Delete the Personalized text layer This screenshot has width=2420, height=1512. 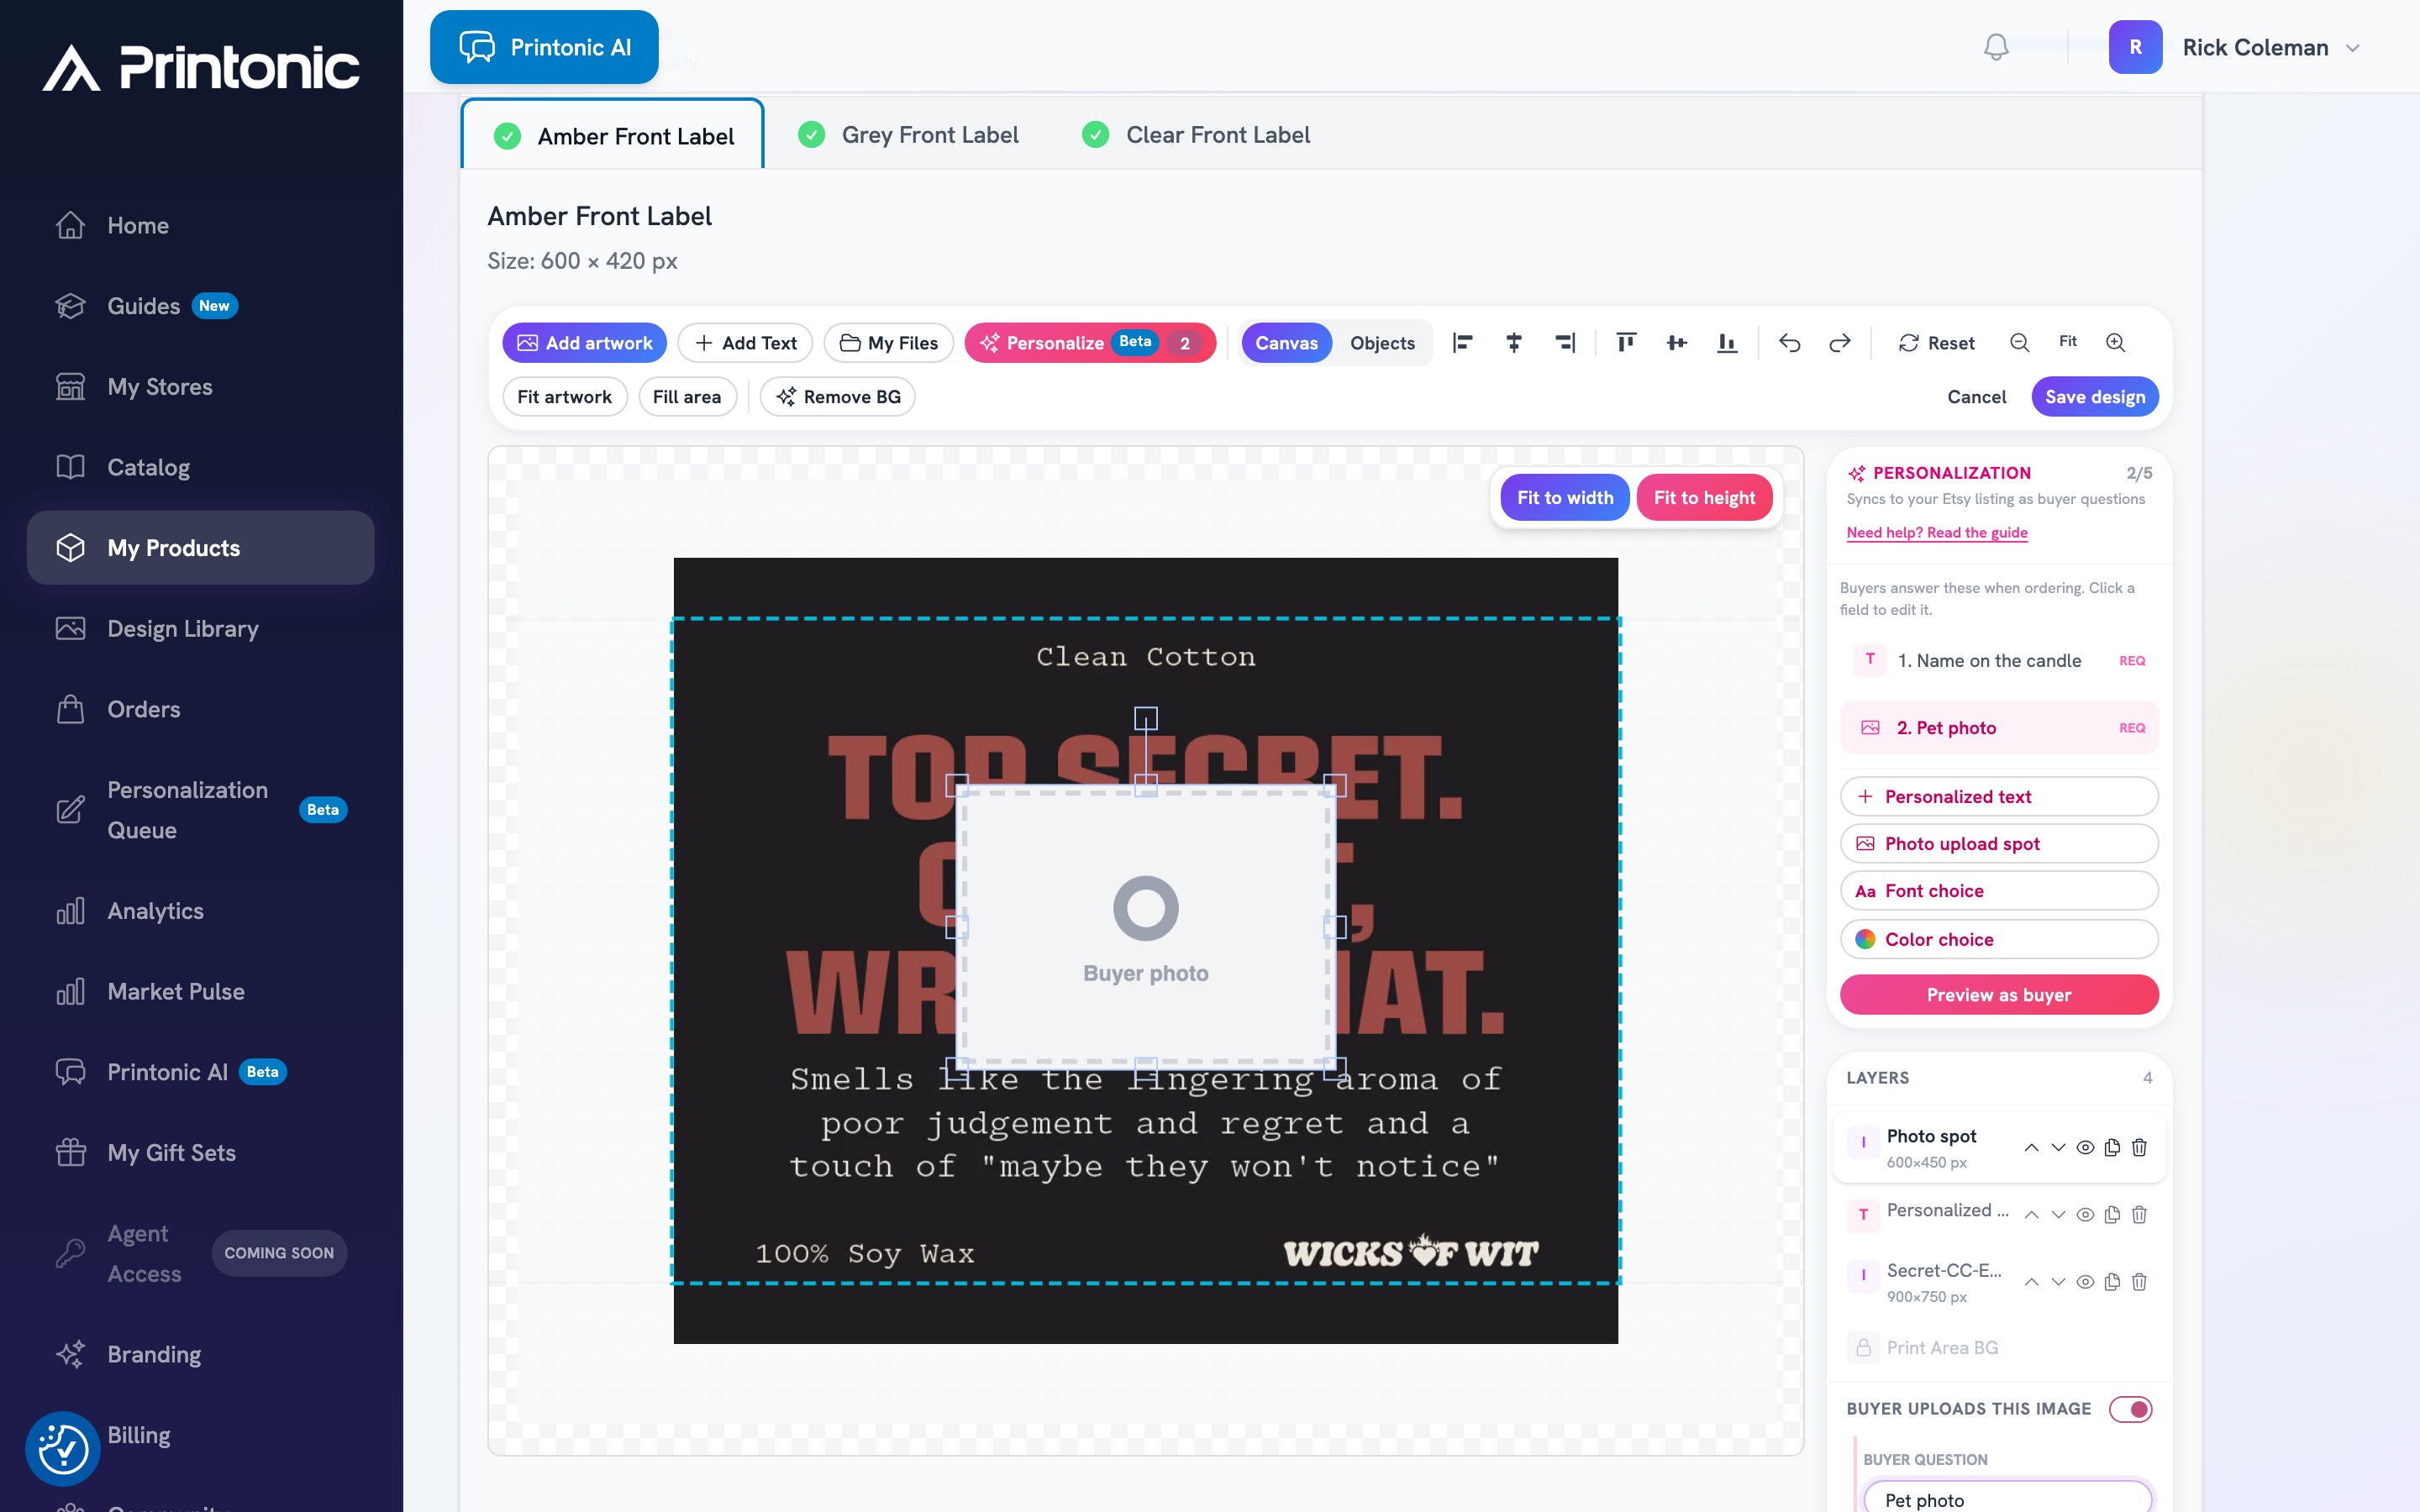pyautogui.click(x=2139, y=1215)
